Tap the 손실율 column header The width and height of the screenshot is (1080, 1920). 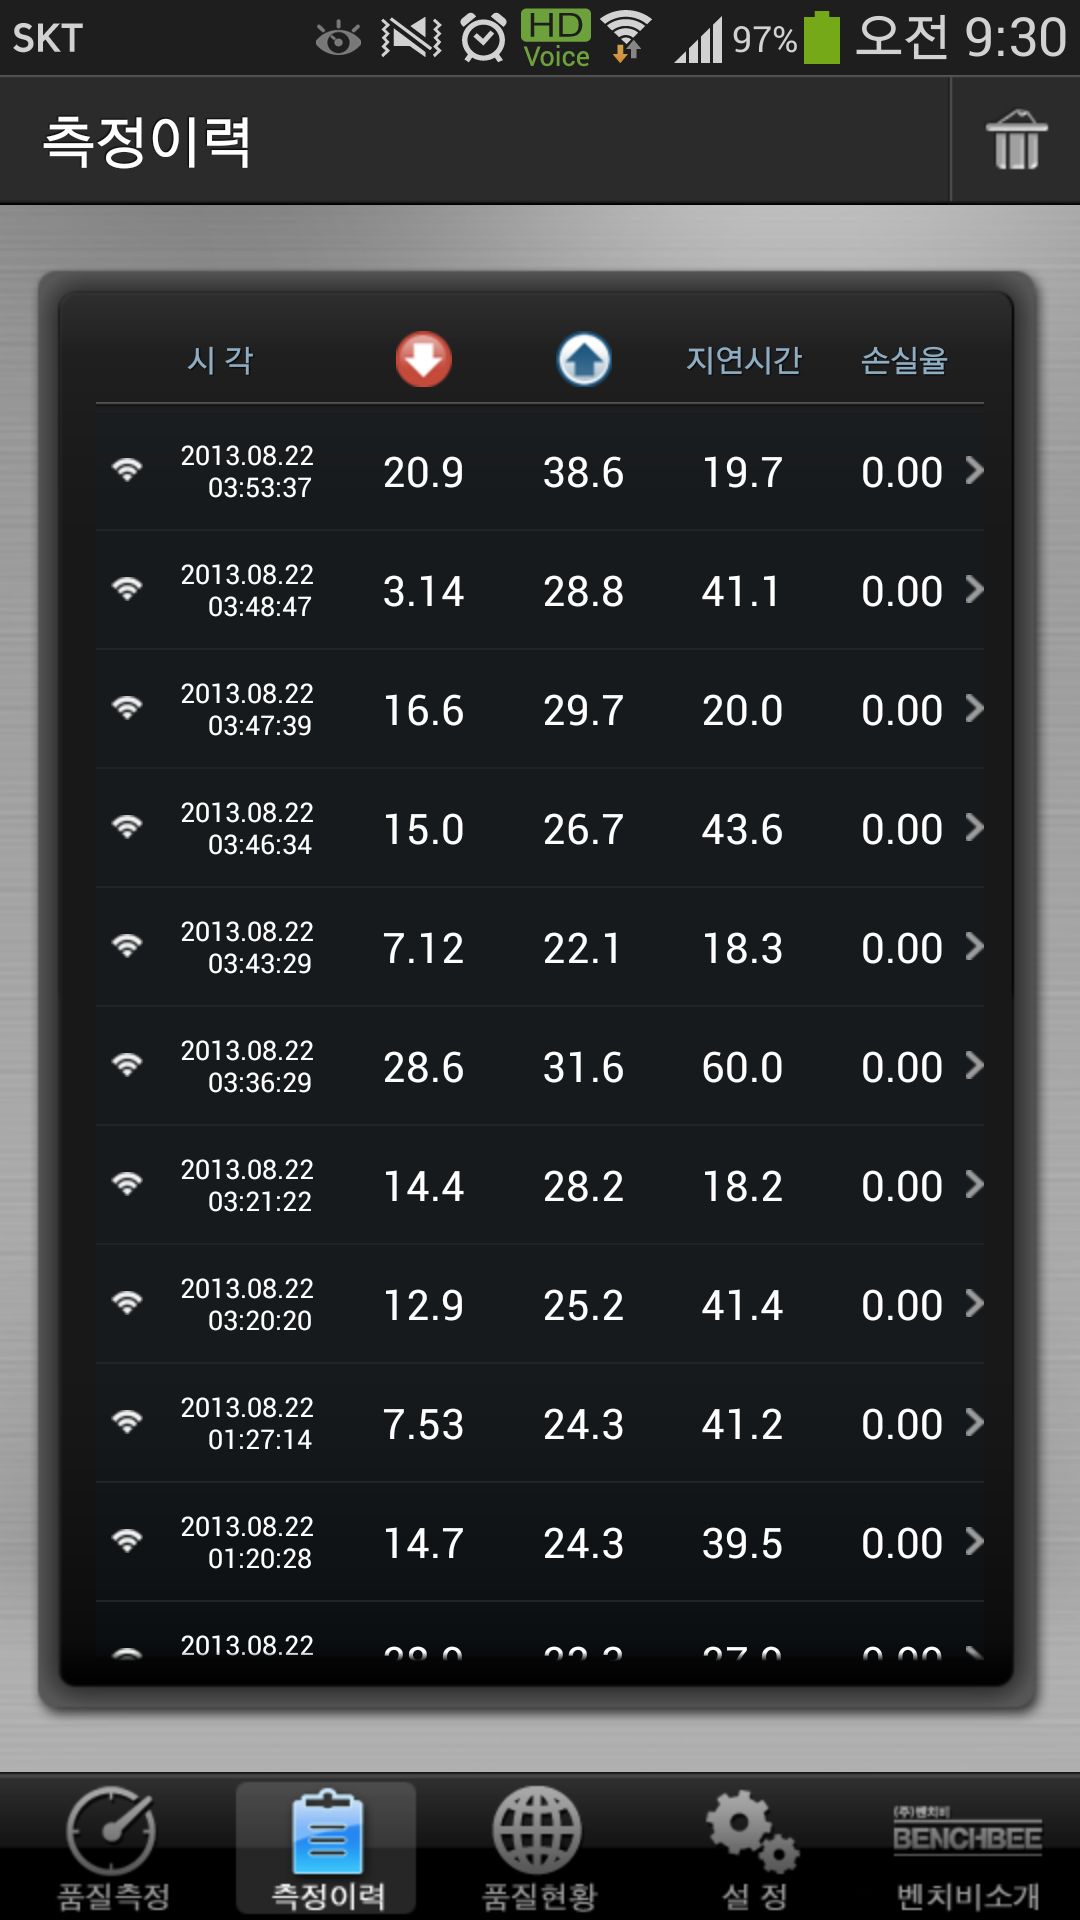pos(904,360)
